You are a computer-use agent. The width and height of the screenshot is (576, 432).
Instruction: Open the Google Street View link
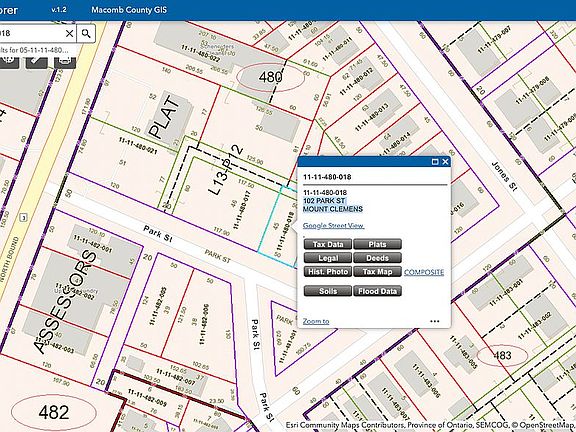tap(334, 226)
